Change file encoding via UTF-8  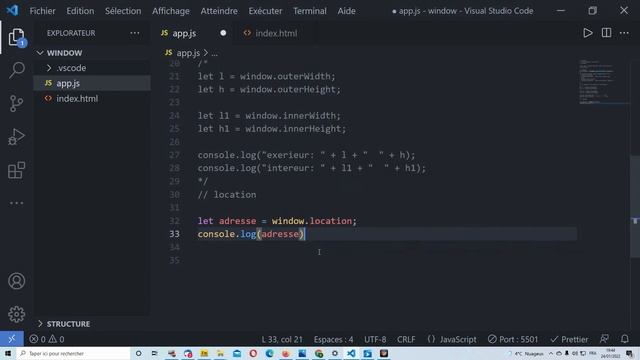click(x=375, y=339)
